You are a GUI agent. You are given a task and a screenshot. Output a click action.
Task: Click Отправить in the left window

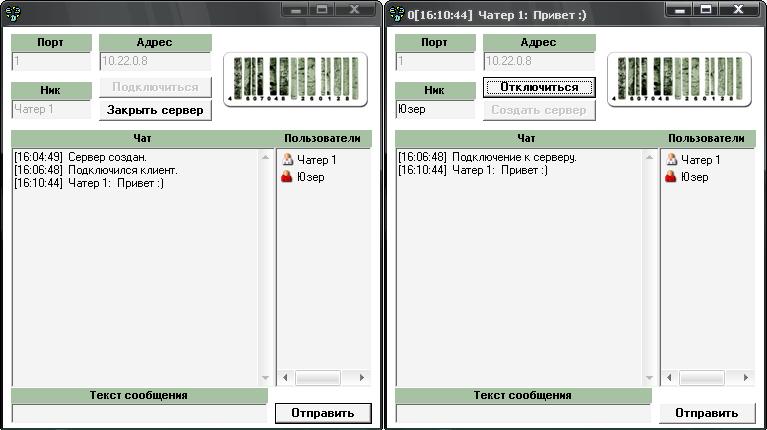pyautogui.click(x=323, y=413)
